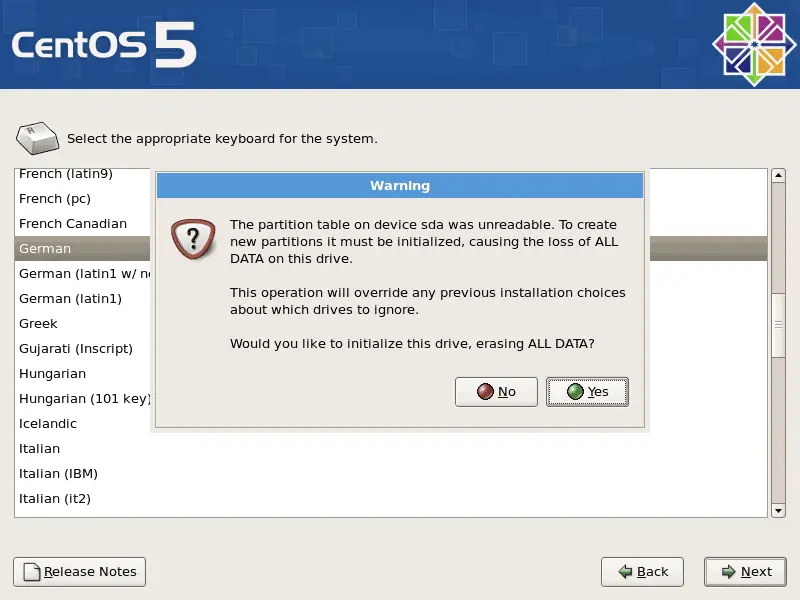Select Icelandic keyboard layout
This screenshot has height=600, width=800.
(82, 423)
